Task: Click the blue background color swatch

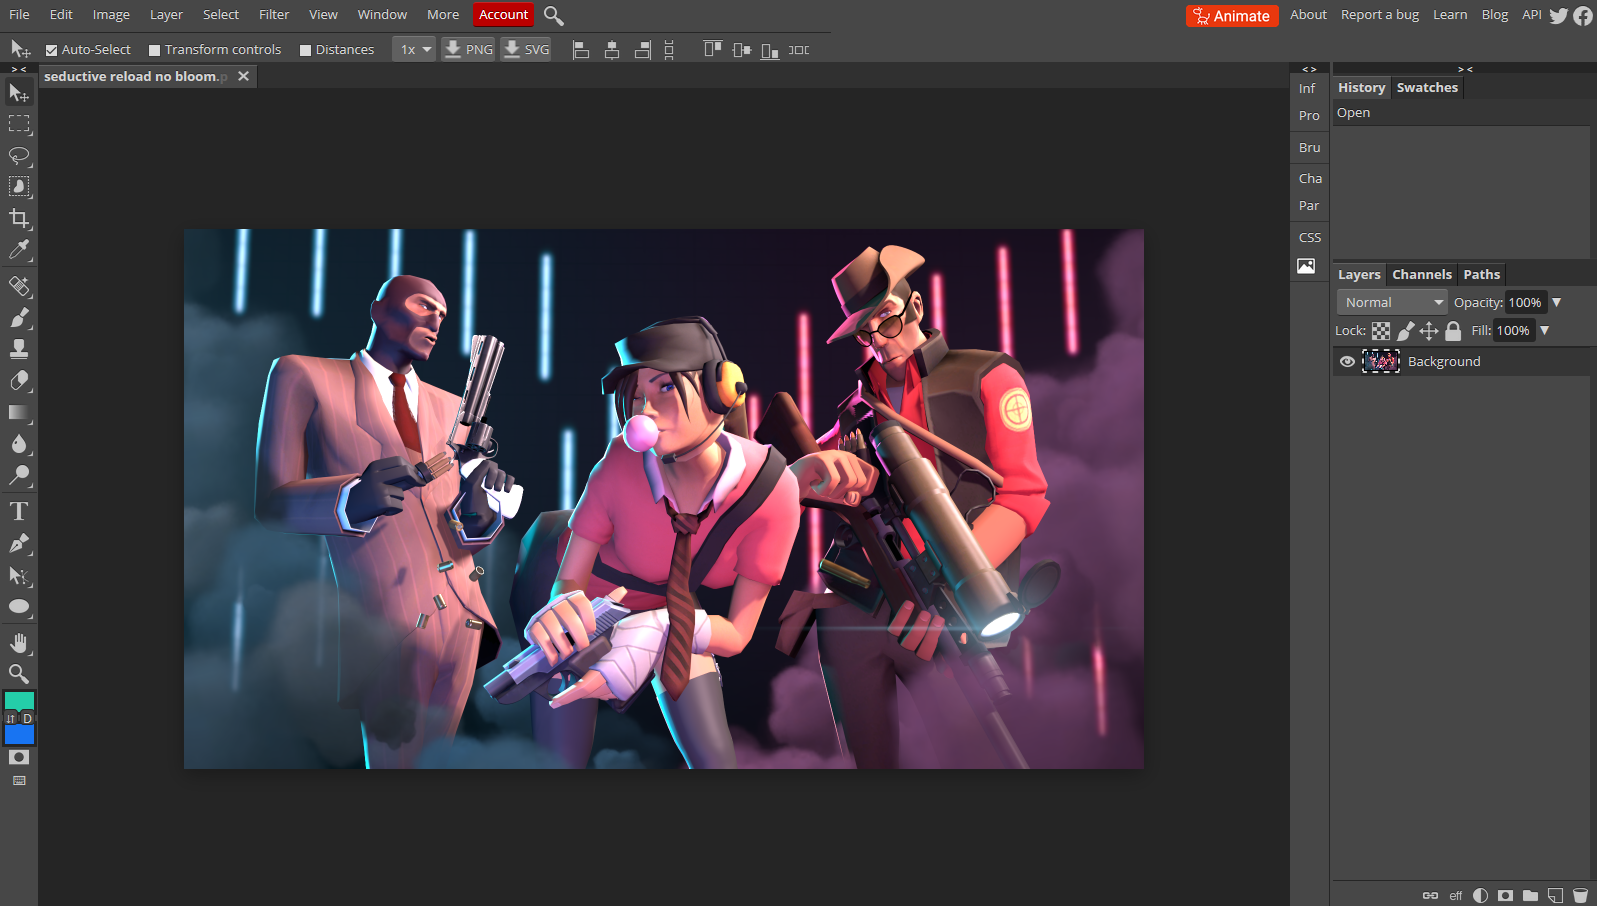Action: (x=19, y=735)
